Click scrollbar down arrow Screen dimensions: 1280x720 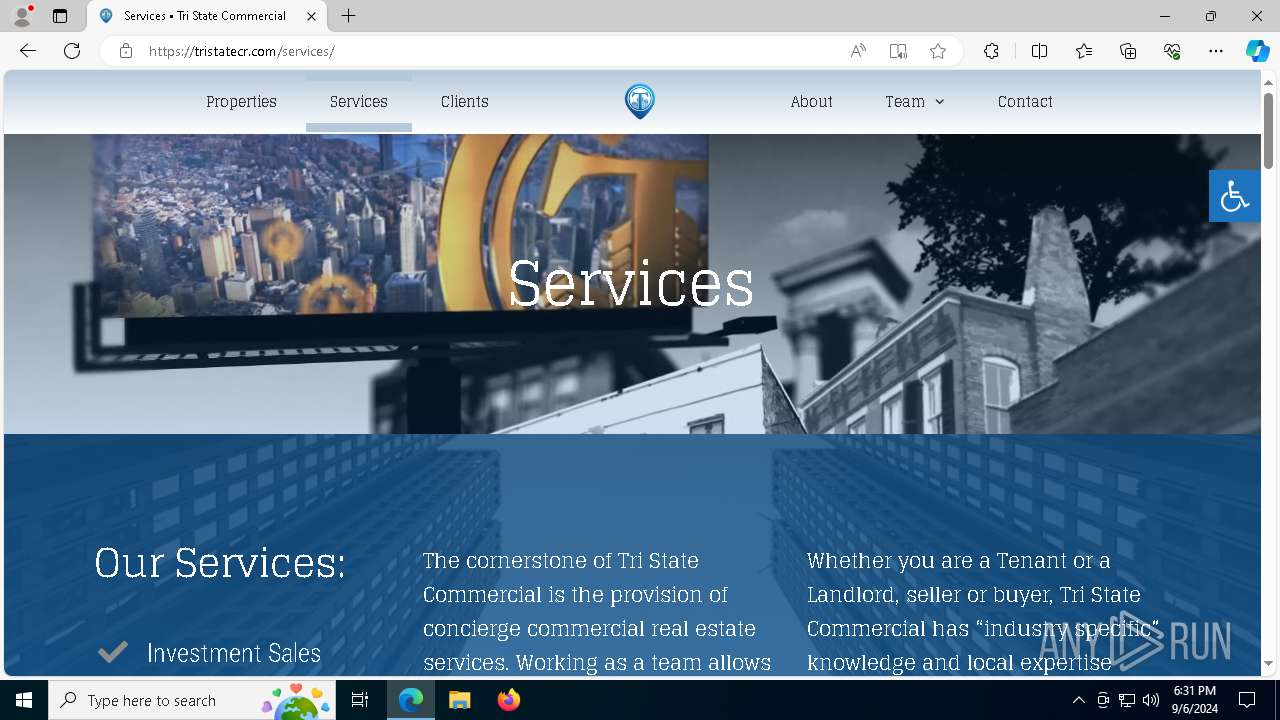point(1269,664)
